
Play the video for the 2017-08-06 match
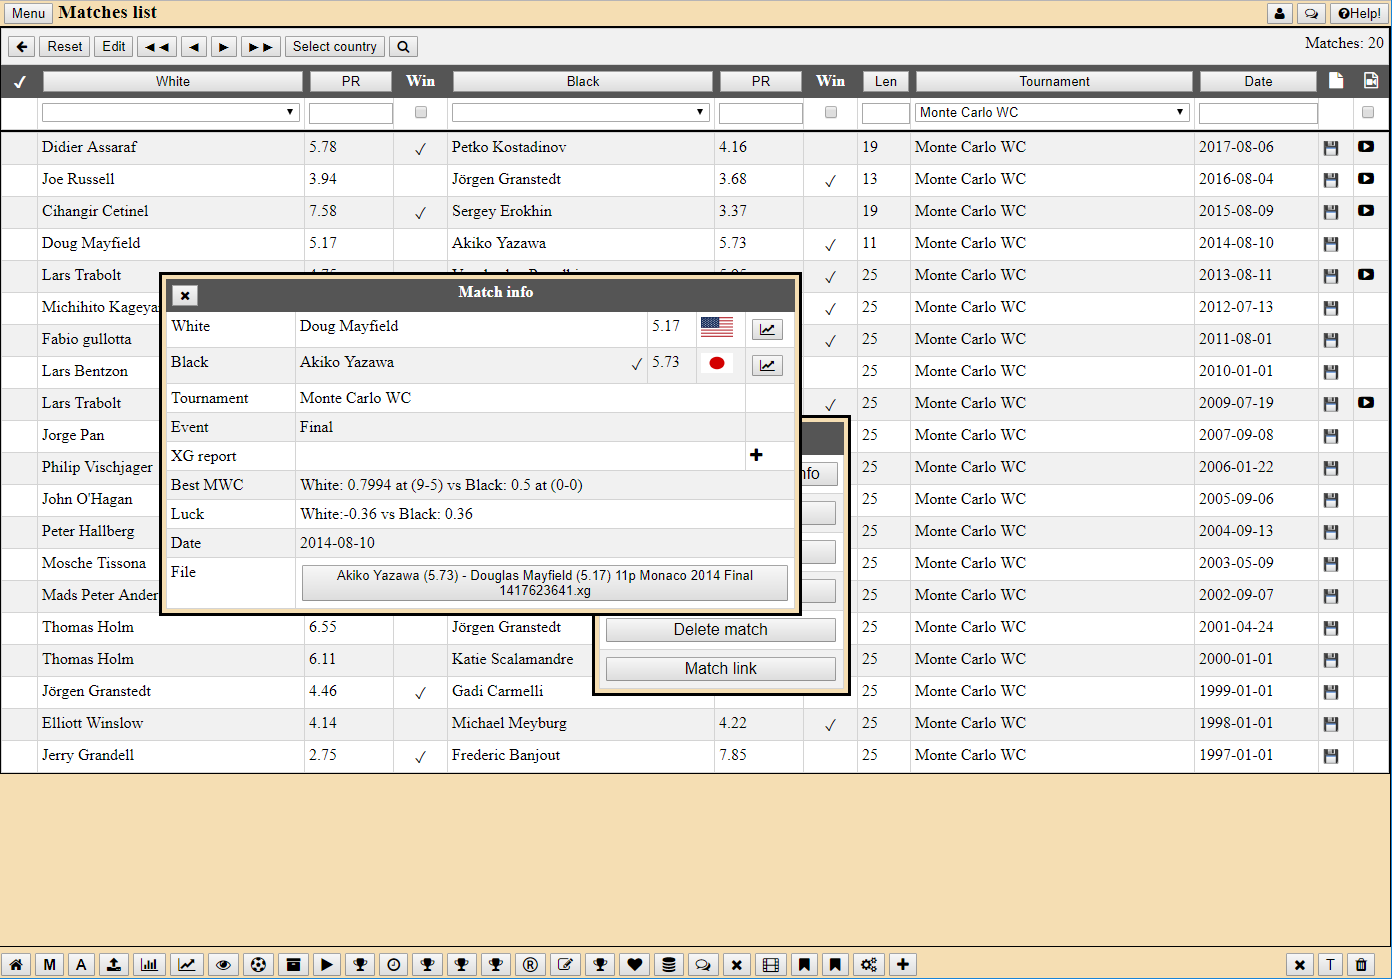(1366, 147)
